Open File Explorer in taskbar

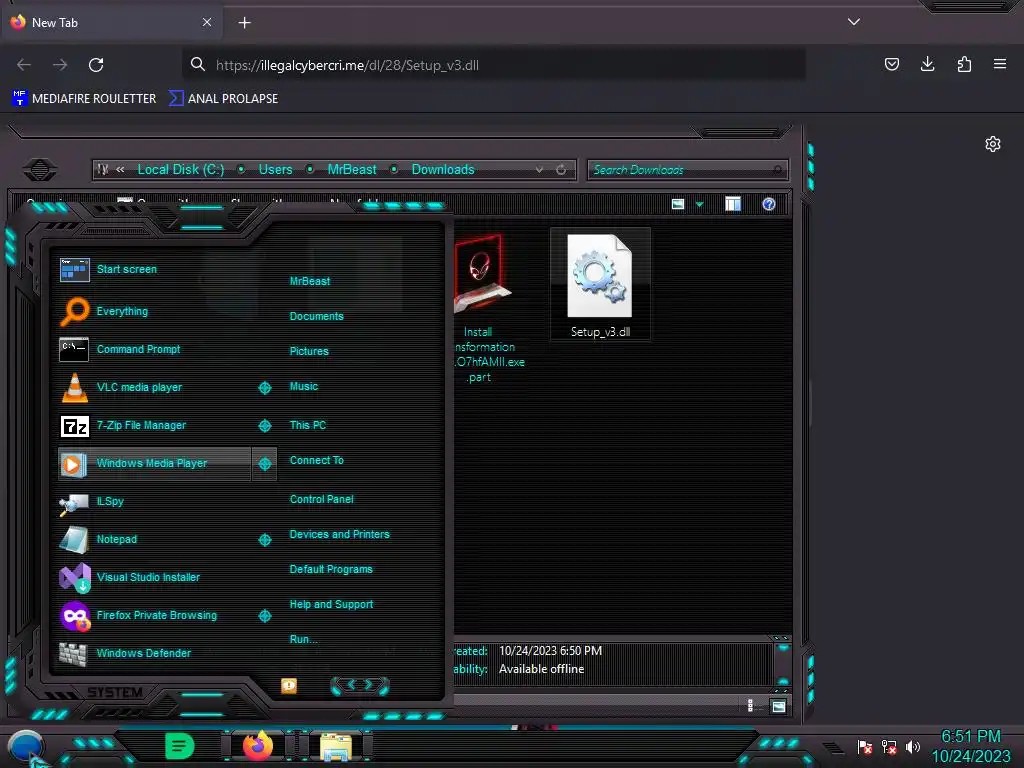tap(336, 746)
